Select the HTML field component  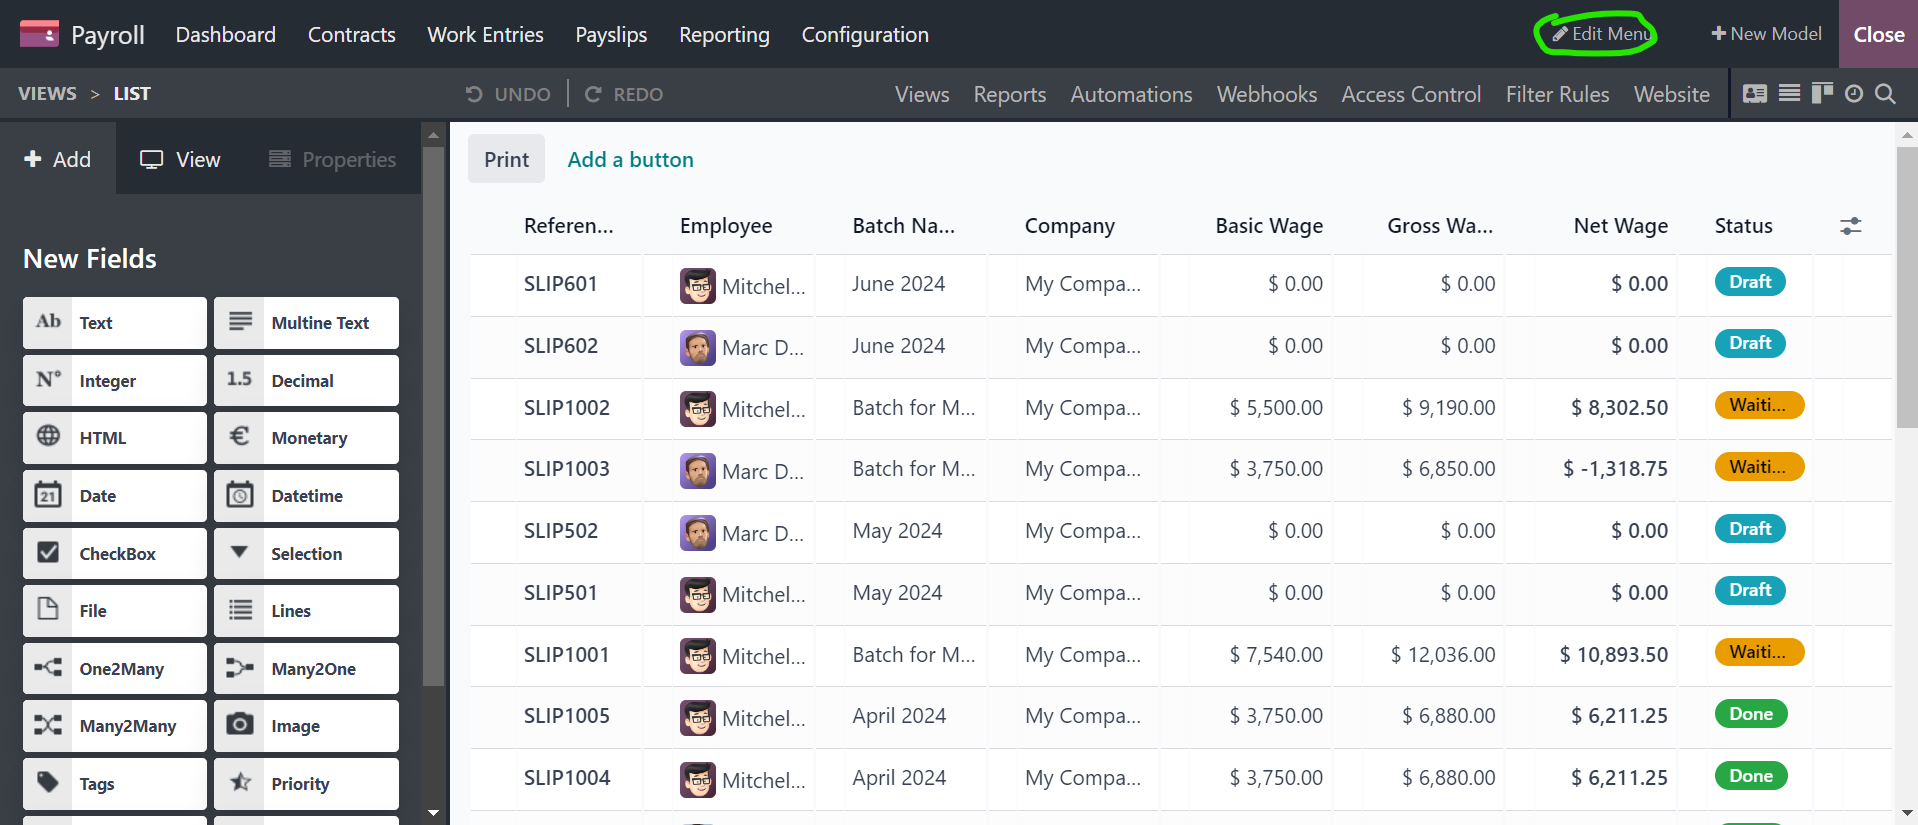(115, 438)
